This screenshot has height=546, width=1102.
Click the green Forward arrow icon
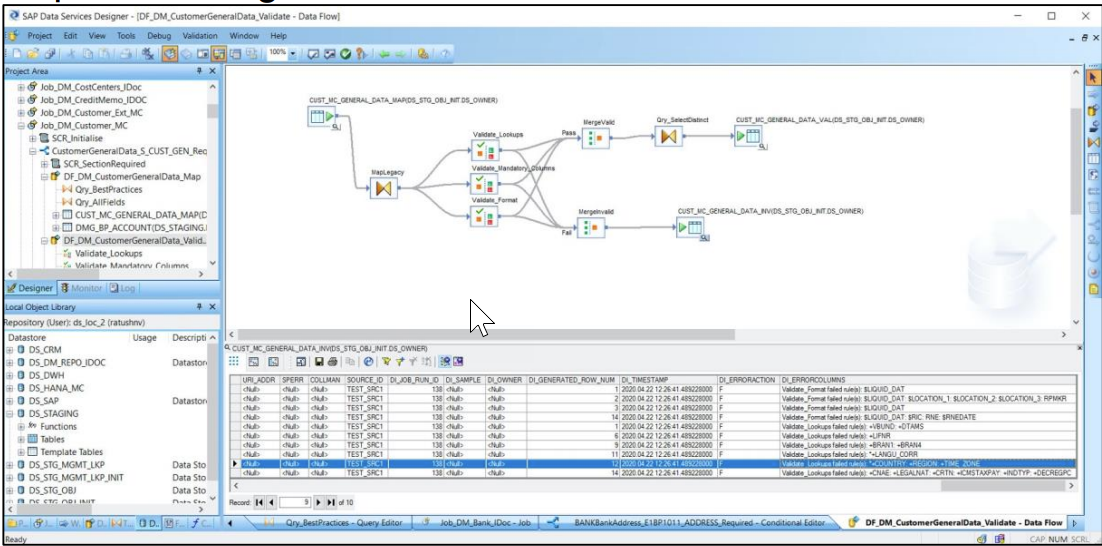point(403,53)
